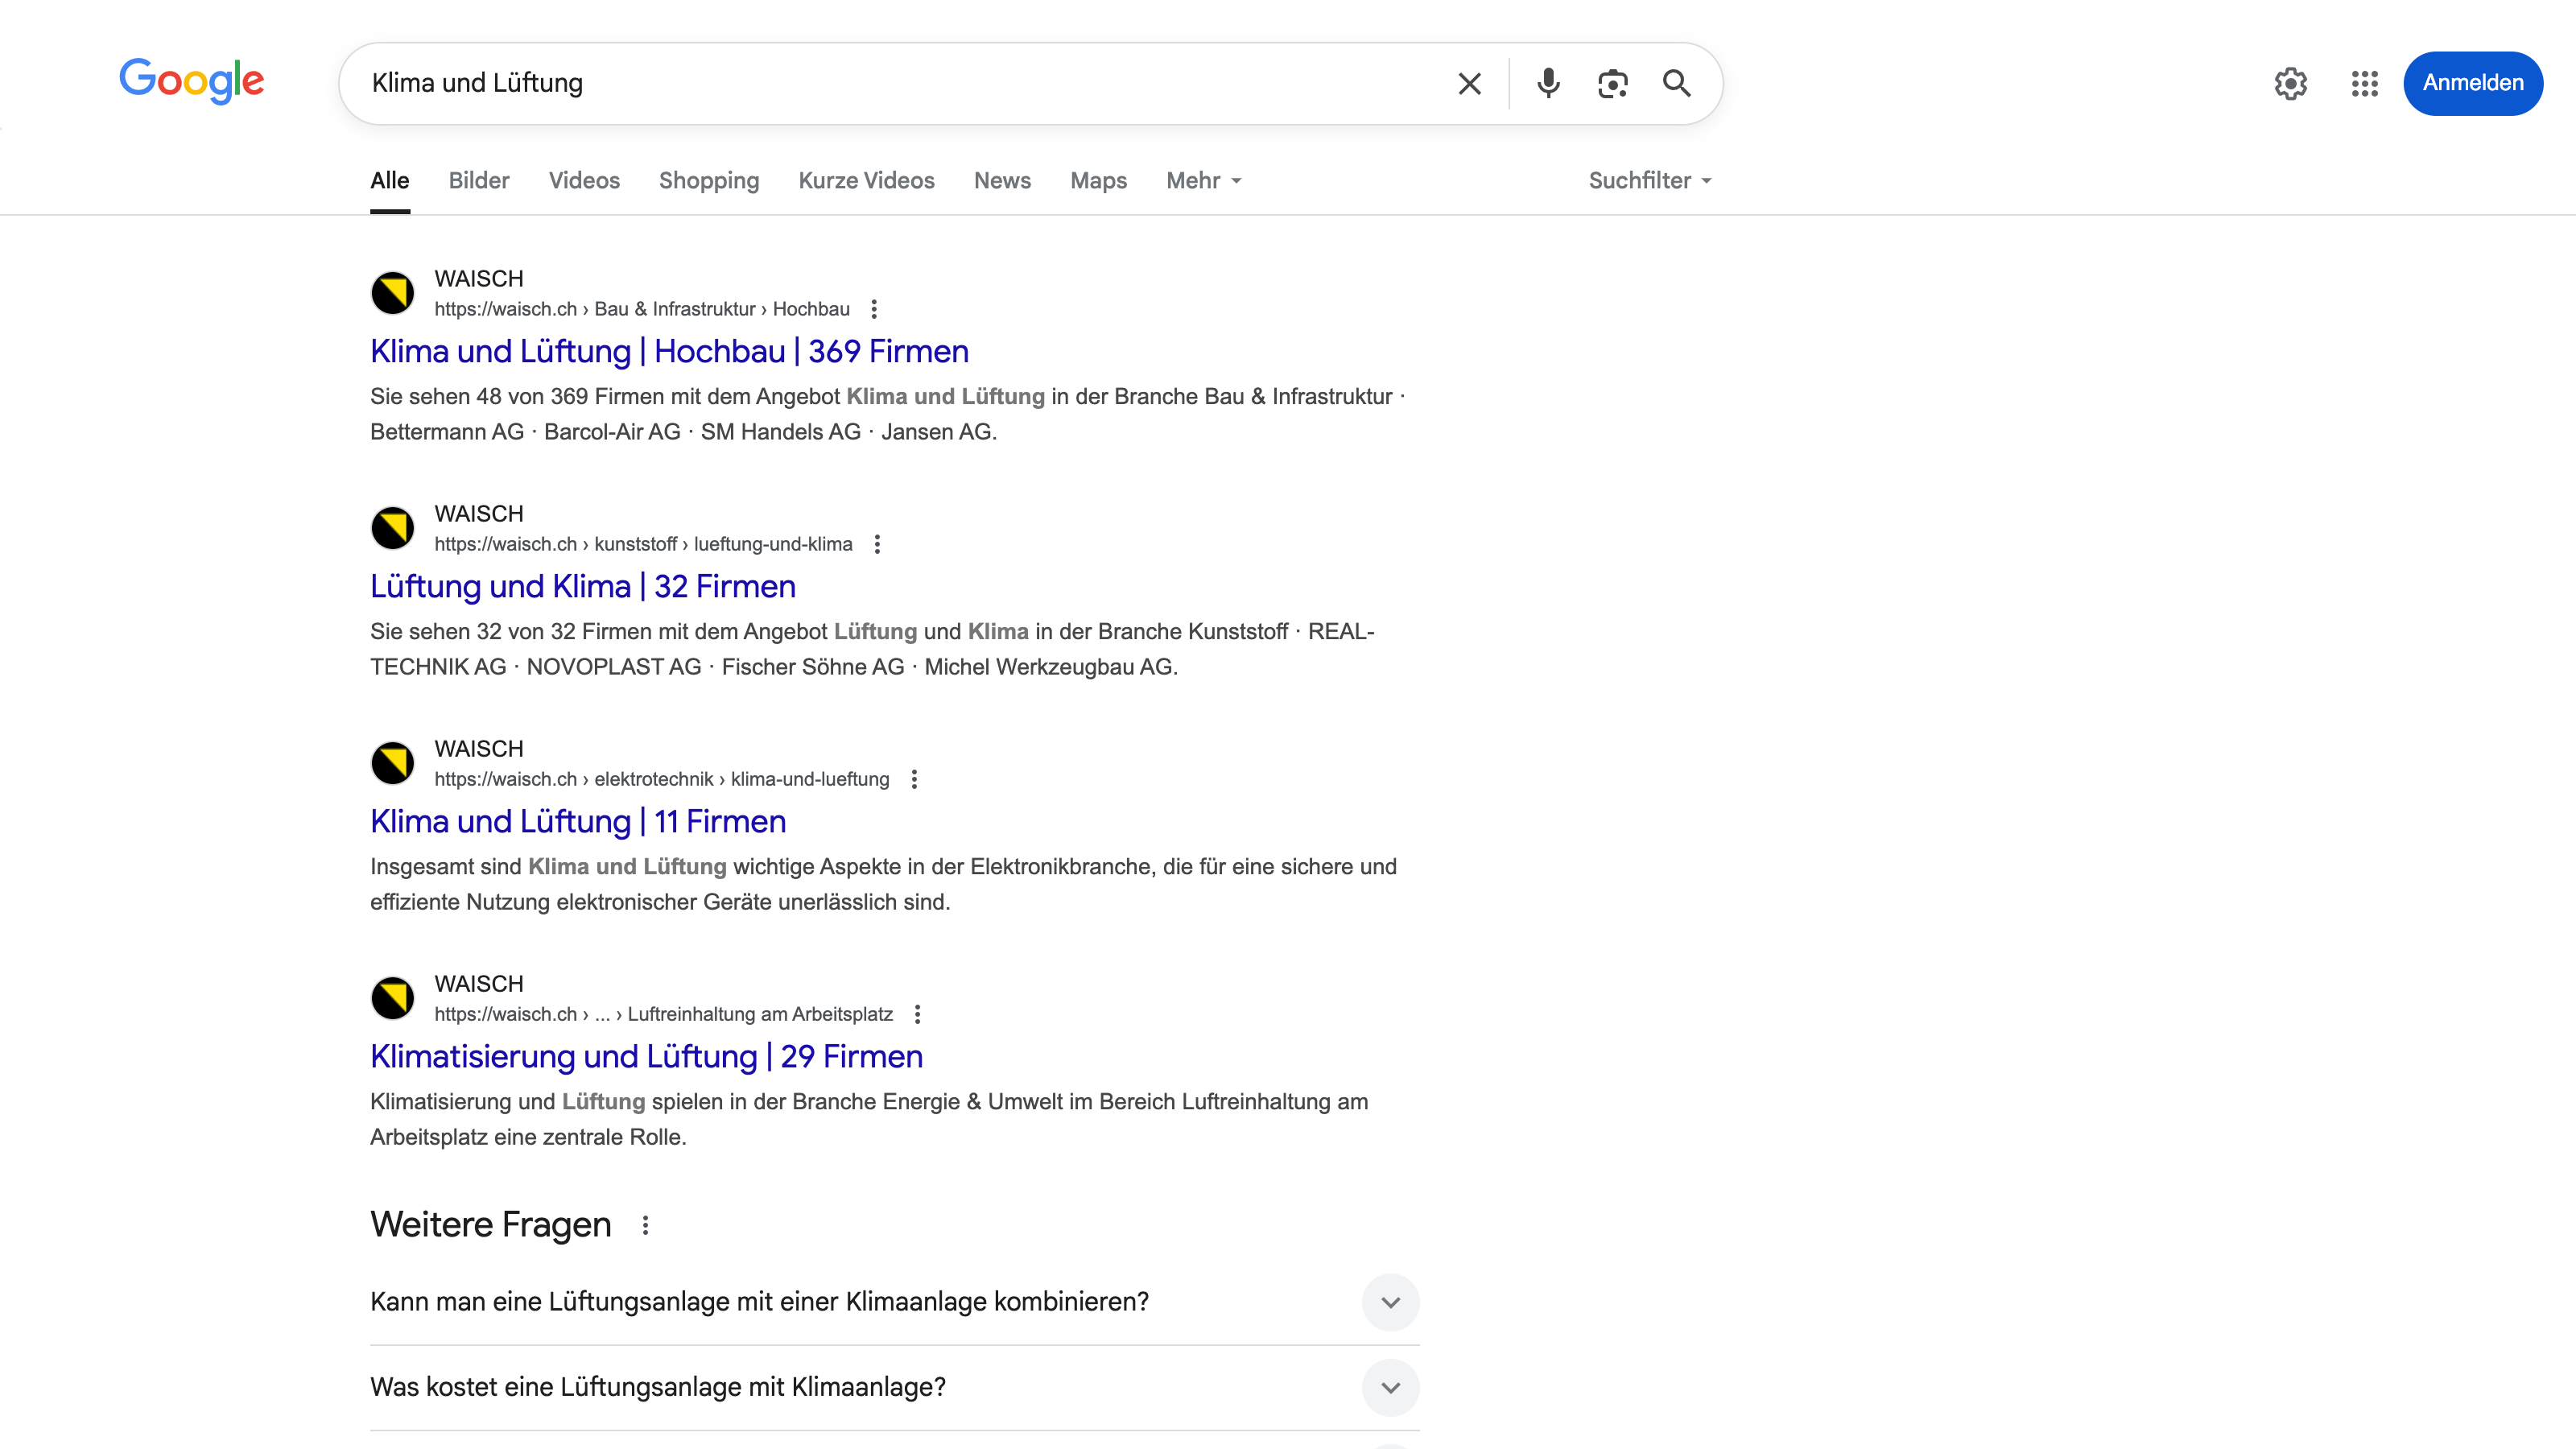Click the Weitere Fragen heading
This screenshot has height=1449, width=2576.
coord(490,1225)
